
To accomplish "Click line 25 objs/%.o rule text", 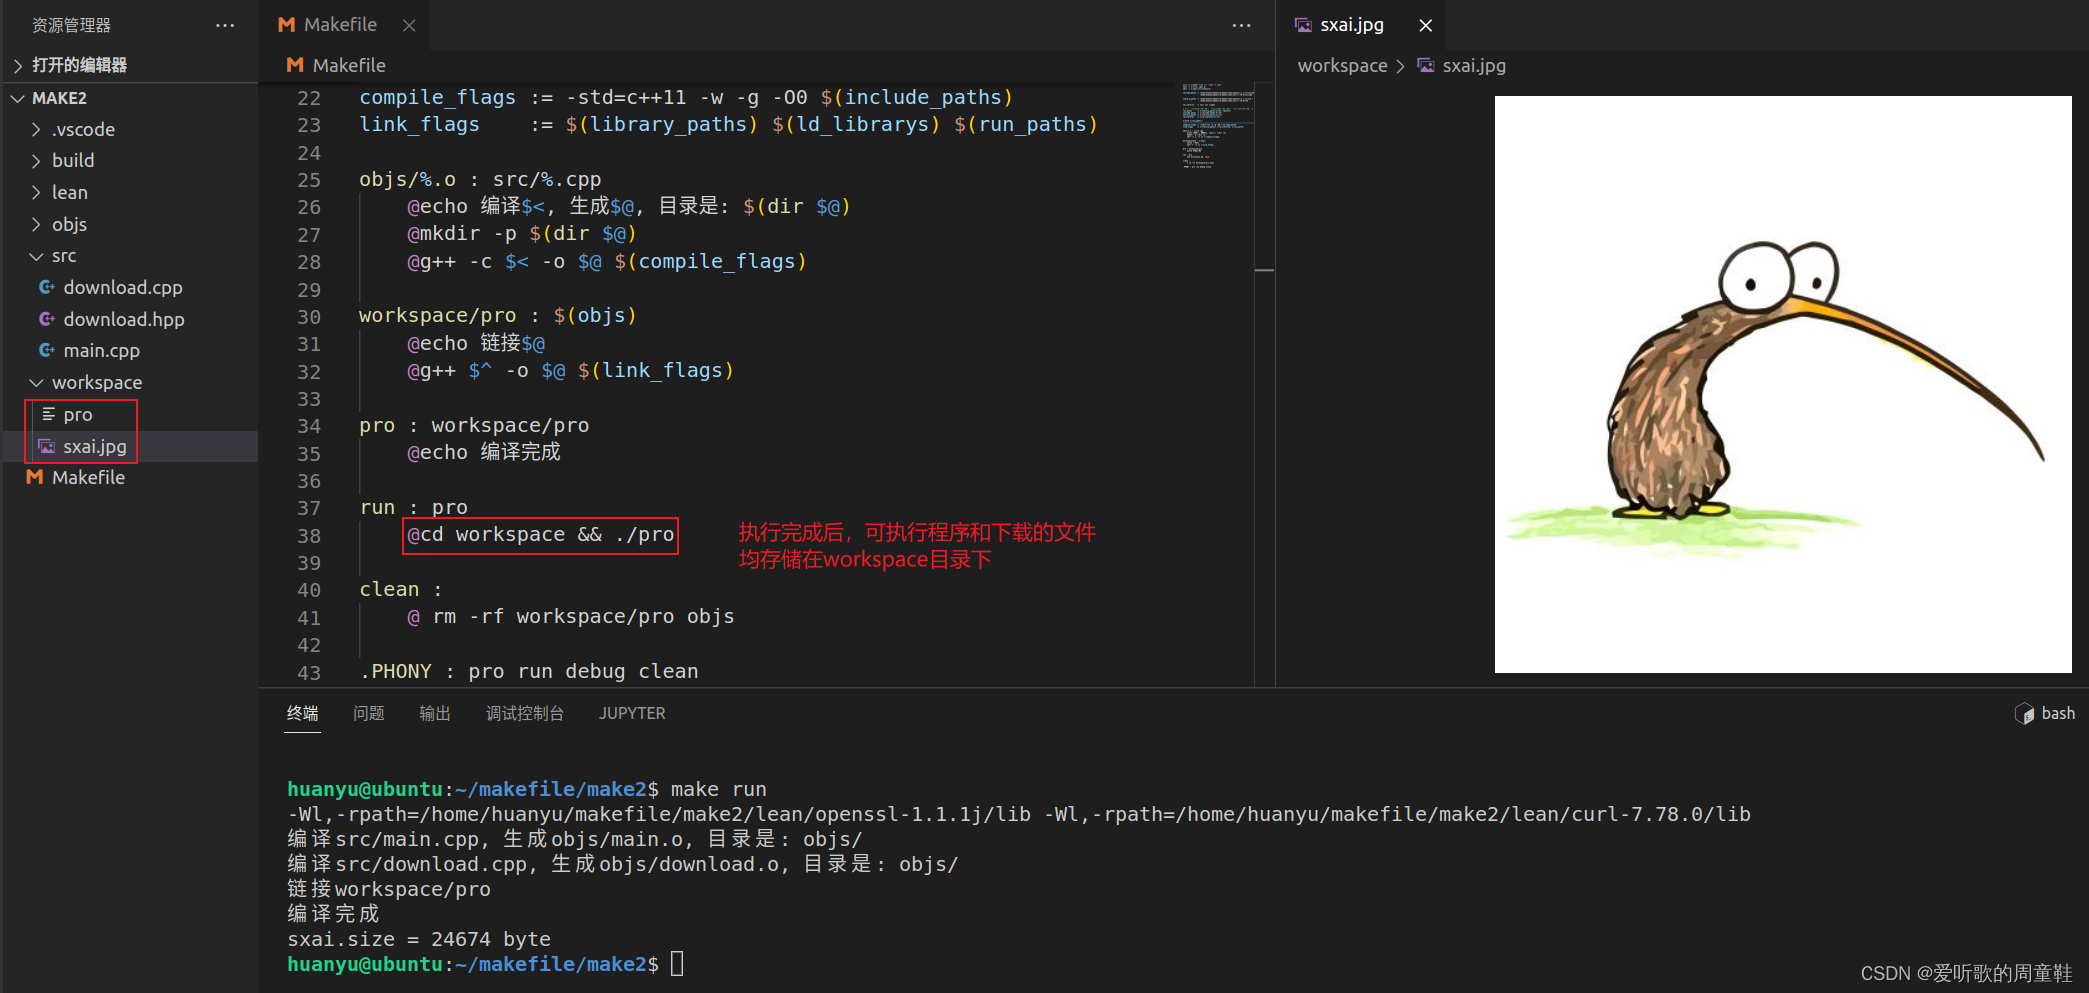I will [480, 180].
